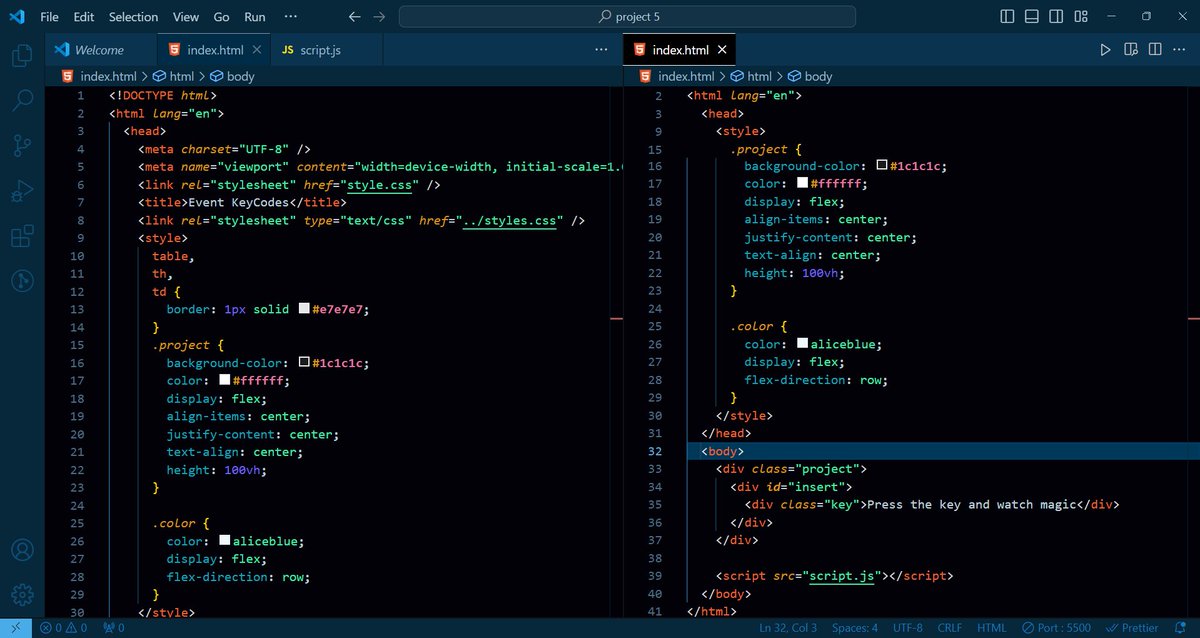The height and width of the screenshot is (638, 1200).
Task: Run the file with the play icon
Action: [1105, 49]
